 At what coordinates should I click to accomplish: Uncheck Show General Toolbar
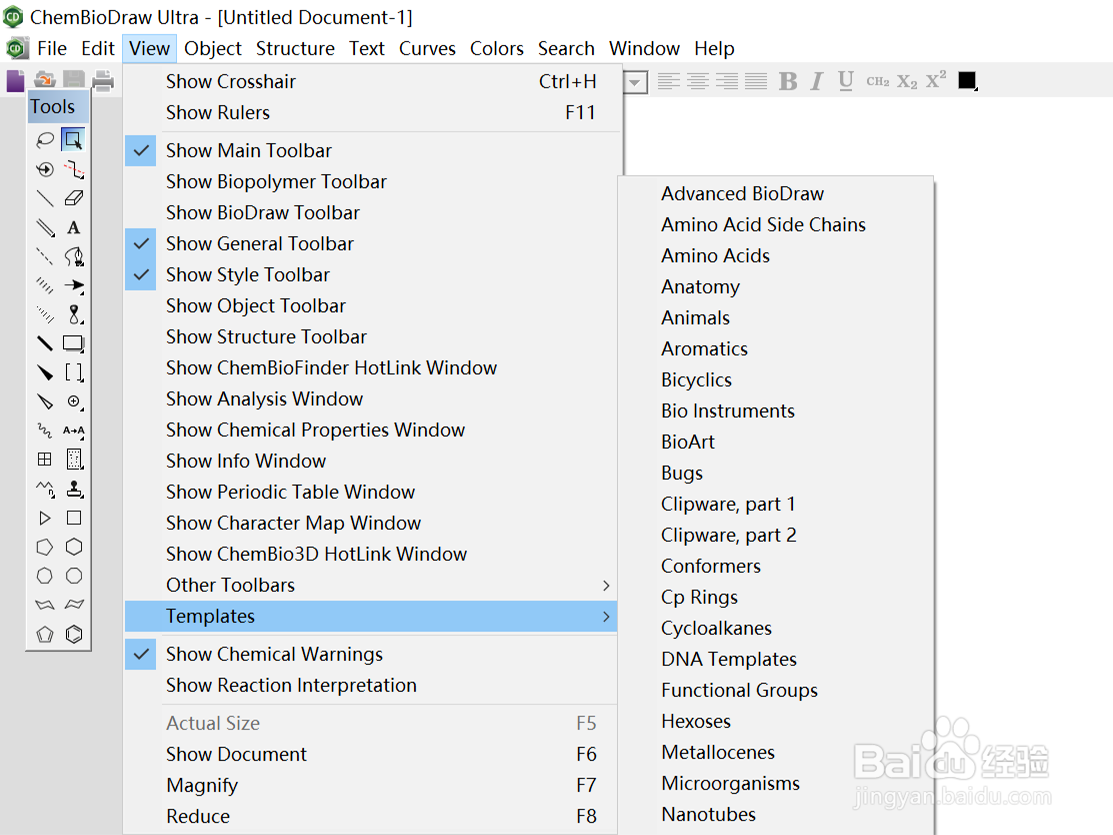(x=373, y=244)
